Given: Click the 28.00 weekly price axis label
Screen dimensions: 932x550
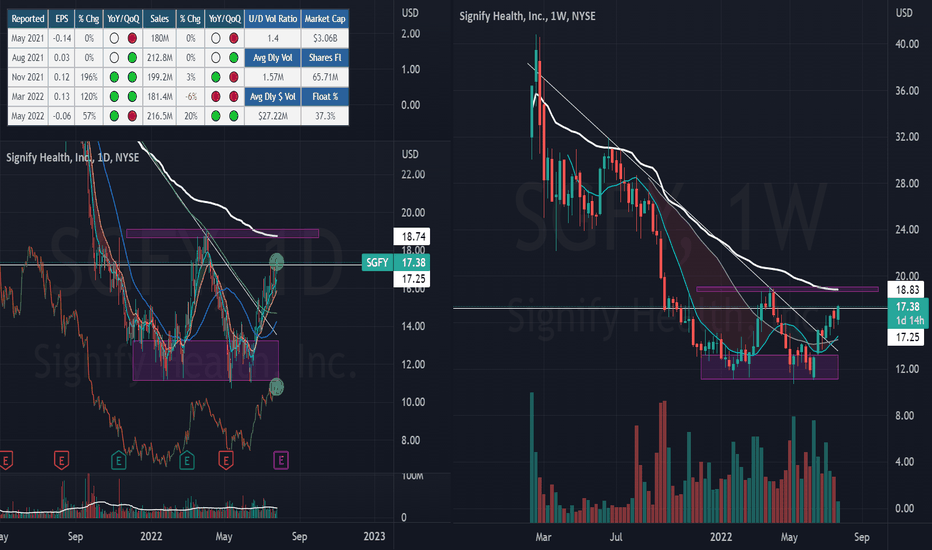Looking at the screenshot, I should click(907, 183).
